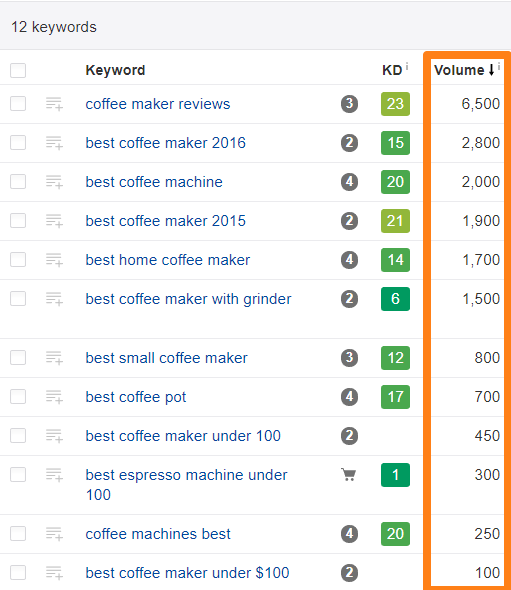511x590 pixels.
Task: Click the KD column header to sort
Action: click(x=392, y=70)
